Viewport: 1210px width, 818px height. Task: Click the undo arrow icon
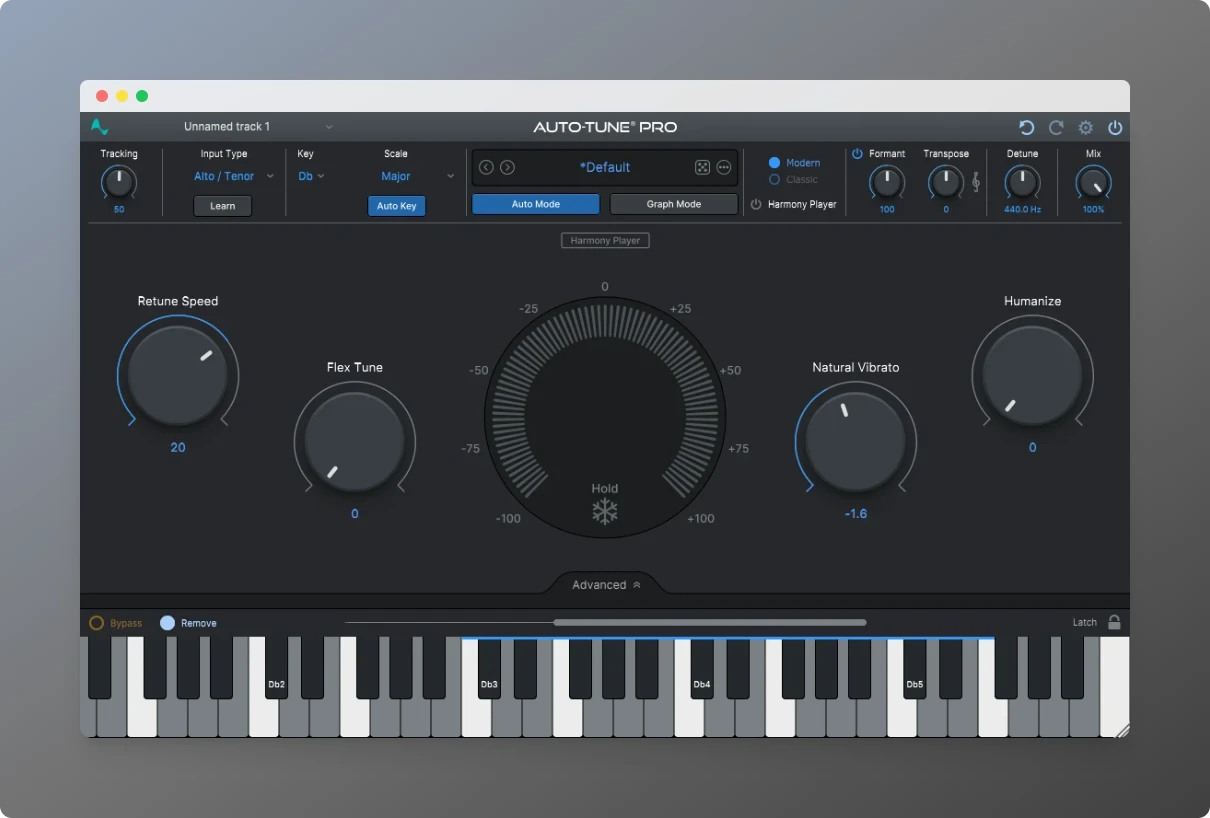pos(1026,128)
